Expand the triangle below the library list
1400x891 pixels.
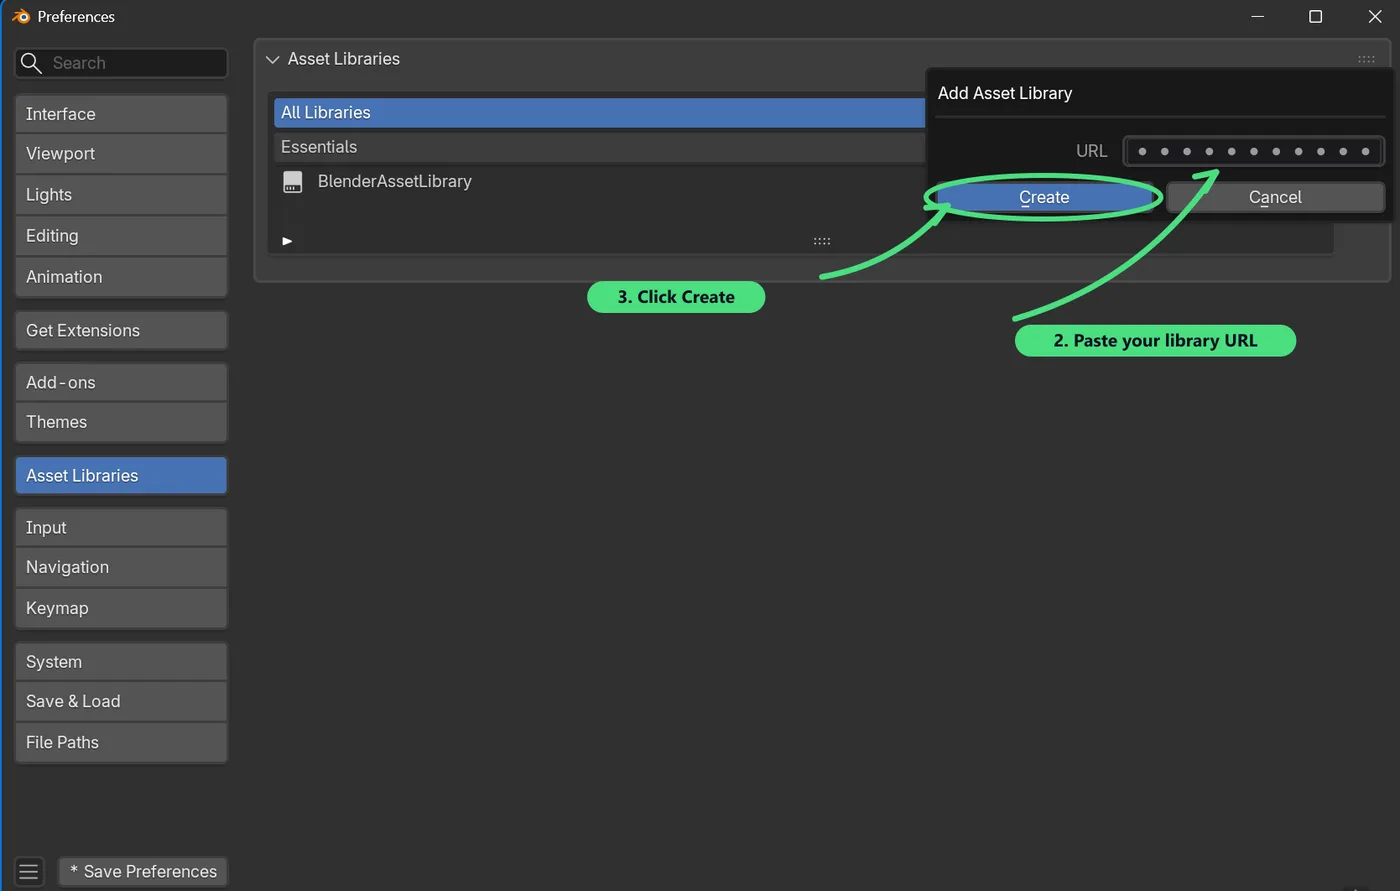287,241
